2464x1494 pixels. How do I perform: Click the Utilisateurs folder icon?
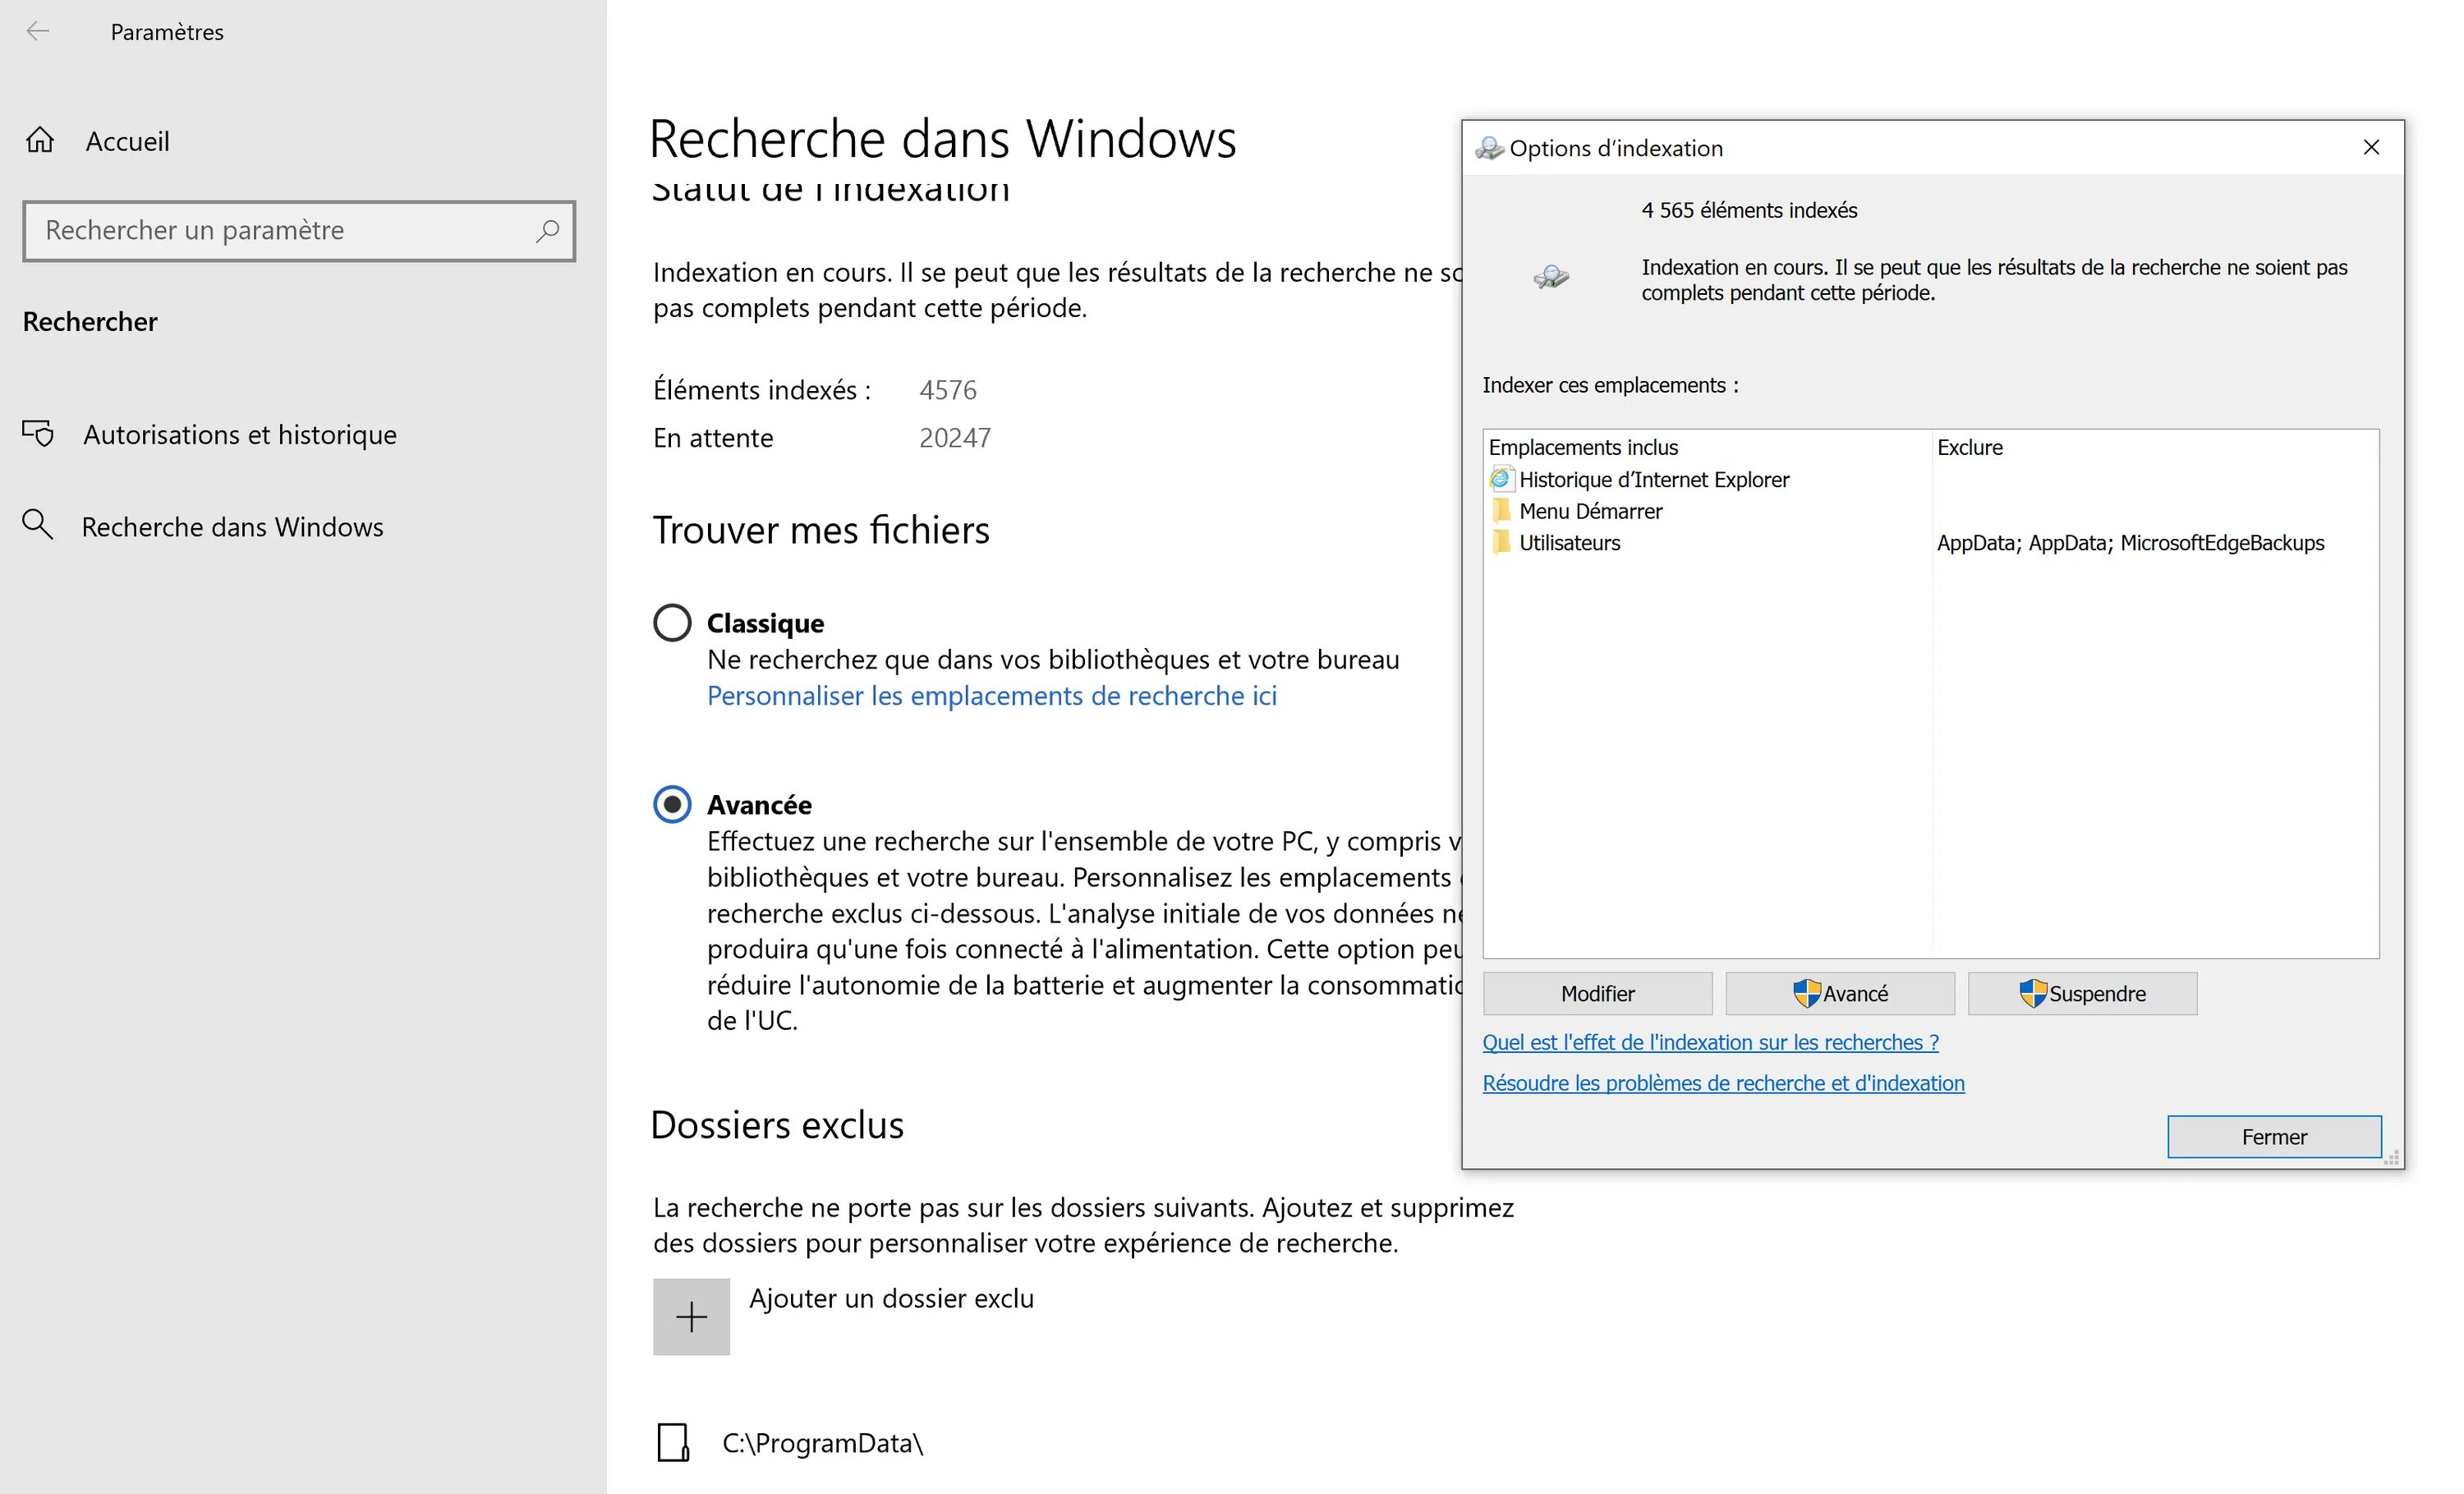coord(1501,543)
